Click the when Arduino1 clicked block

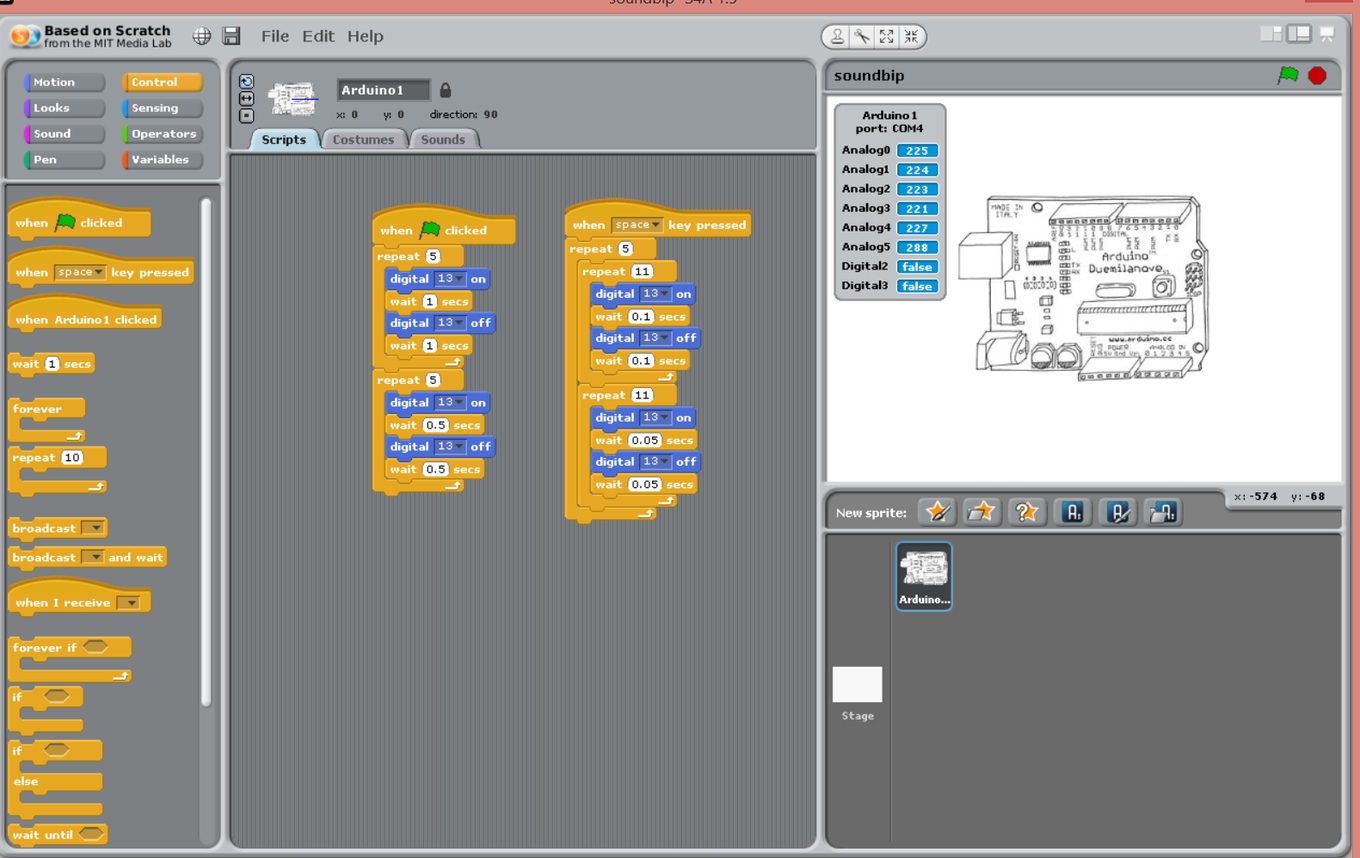[84, 316]
